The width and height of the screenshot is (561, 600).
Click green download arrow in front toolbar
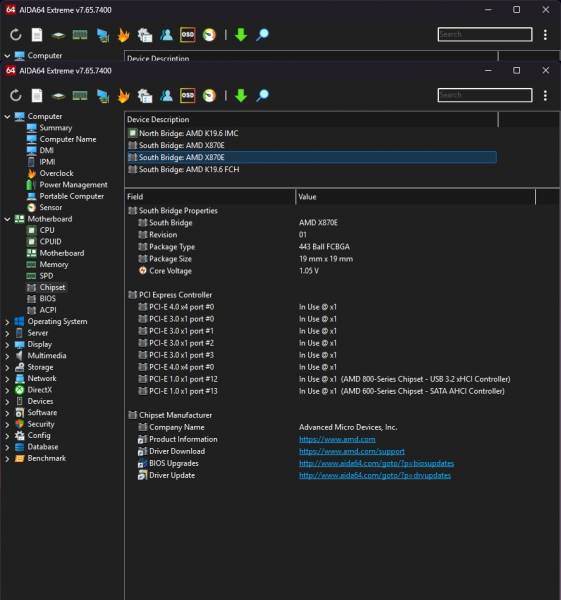click(241, 96)
